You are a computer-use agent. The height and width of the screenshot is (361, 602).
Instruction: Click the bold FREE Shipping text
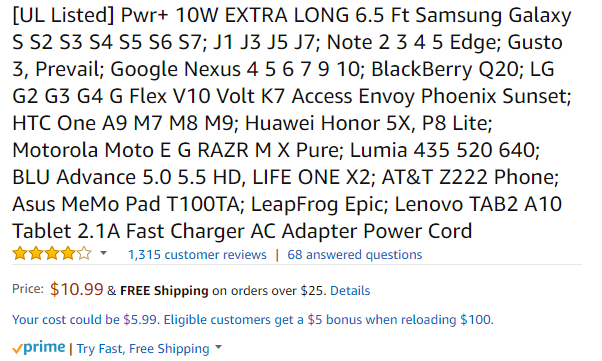coord(164,291)
